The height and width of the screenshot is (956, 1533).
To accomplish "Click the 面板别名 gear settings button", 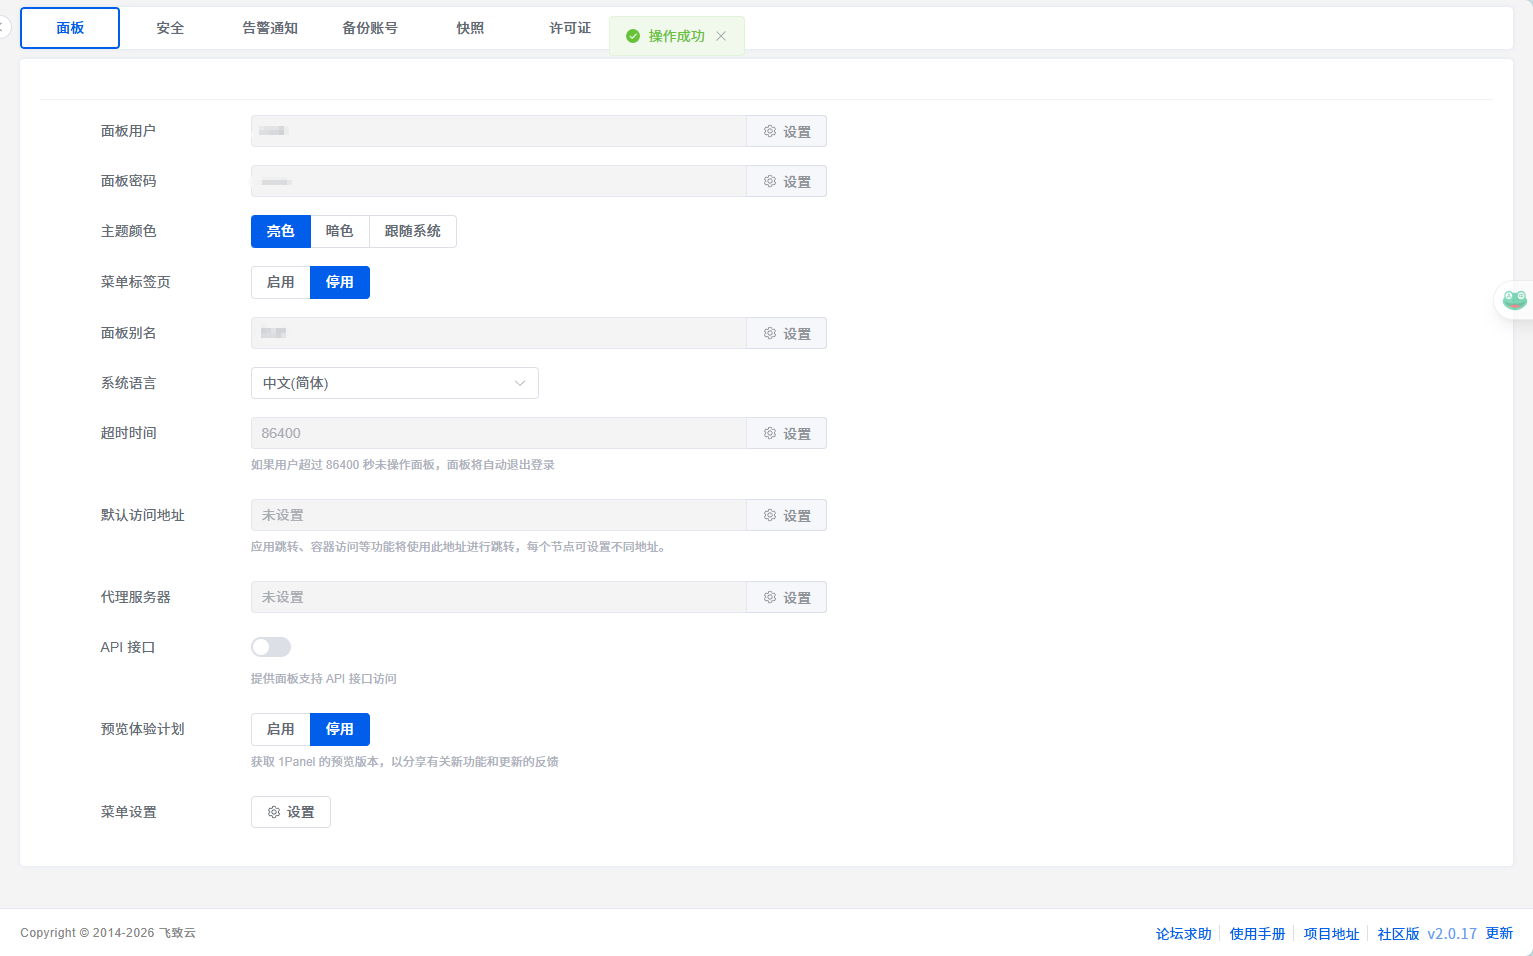I will click(786, 333).
